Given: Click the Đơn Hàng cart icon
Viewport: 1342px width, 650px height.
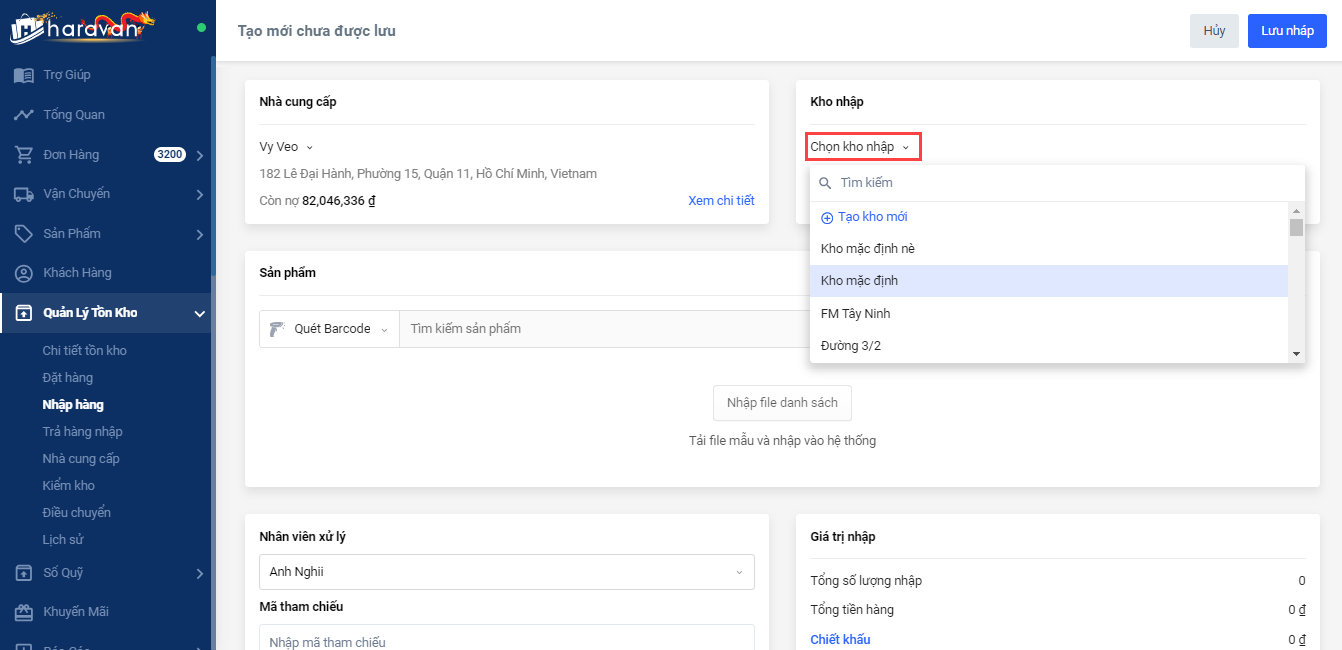Looking at the screenshot, I should 24,155.
